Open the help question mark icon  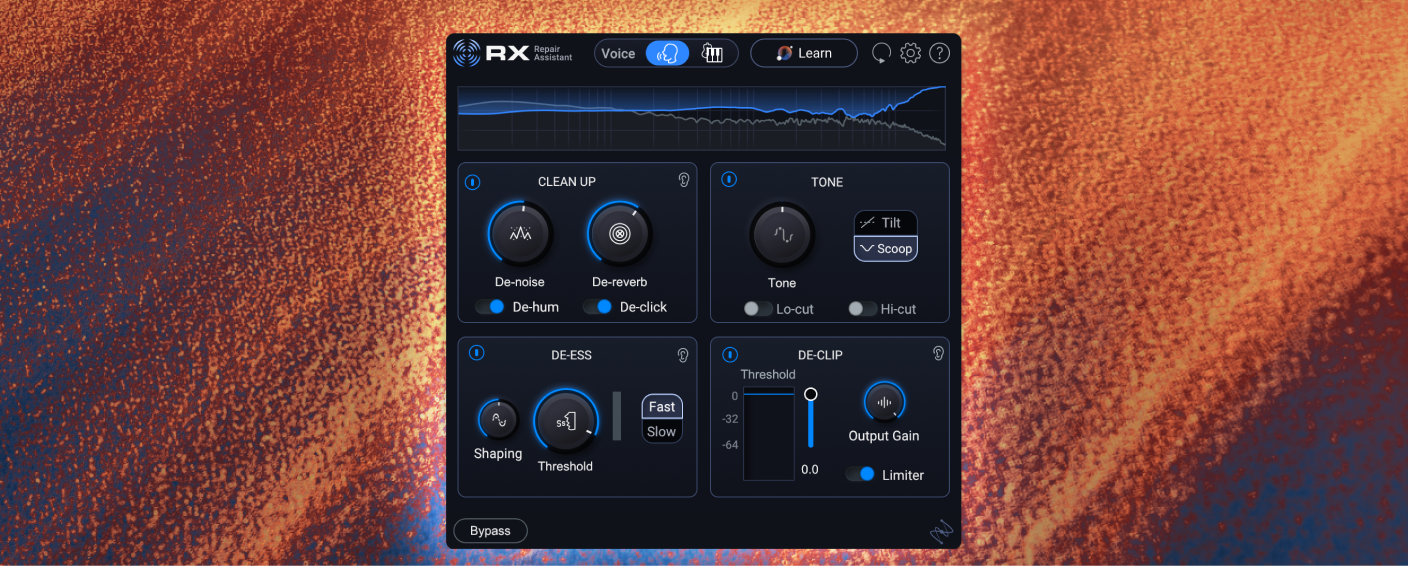[x=939, y=53]
